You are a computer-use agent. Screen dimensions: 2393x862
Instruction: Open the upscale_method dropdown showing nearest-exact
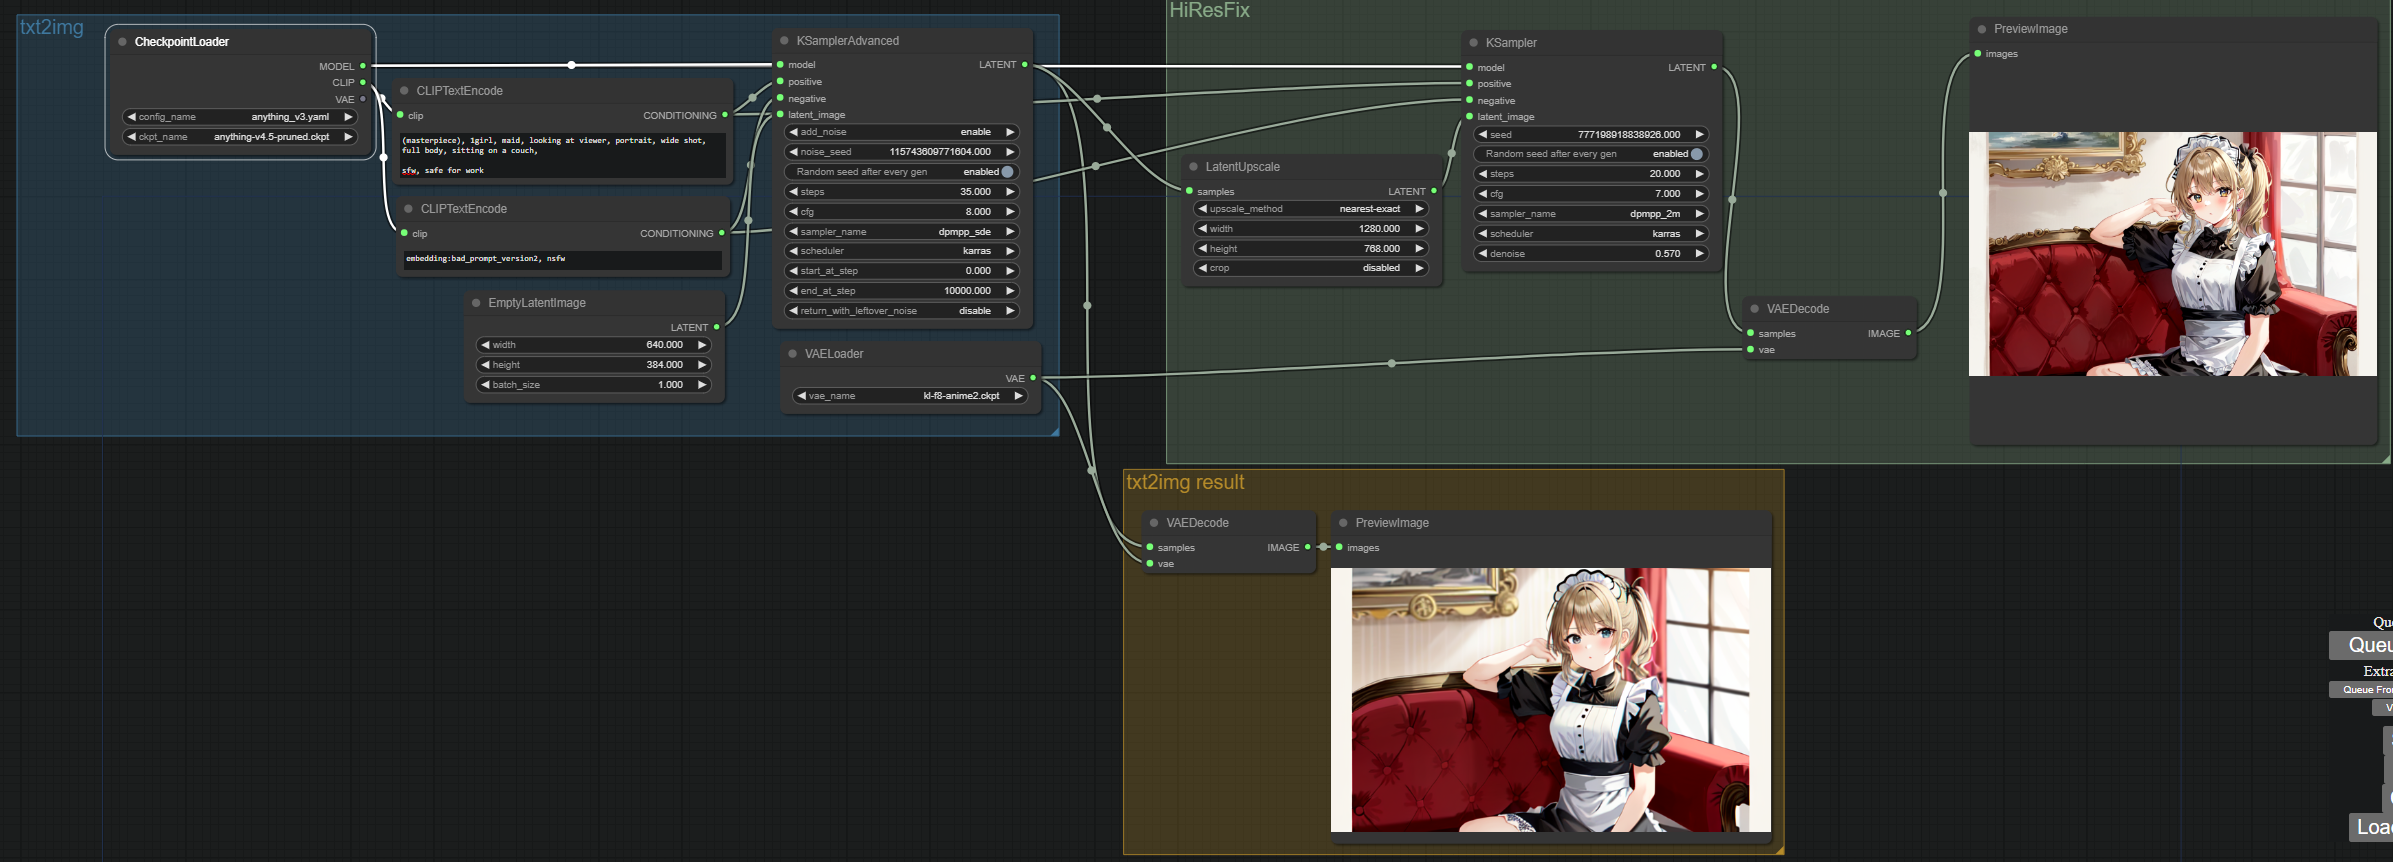1310,209
